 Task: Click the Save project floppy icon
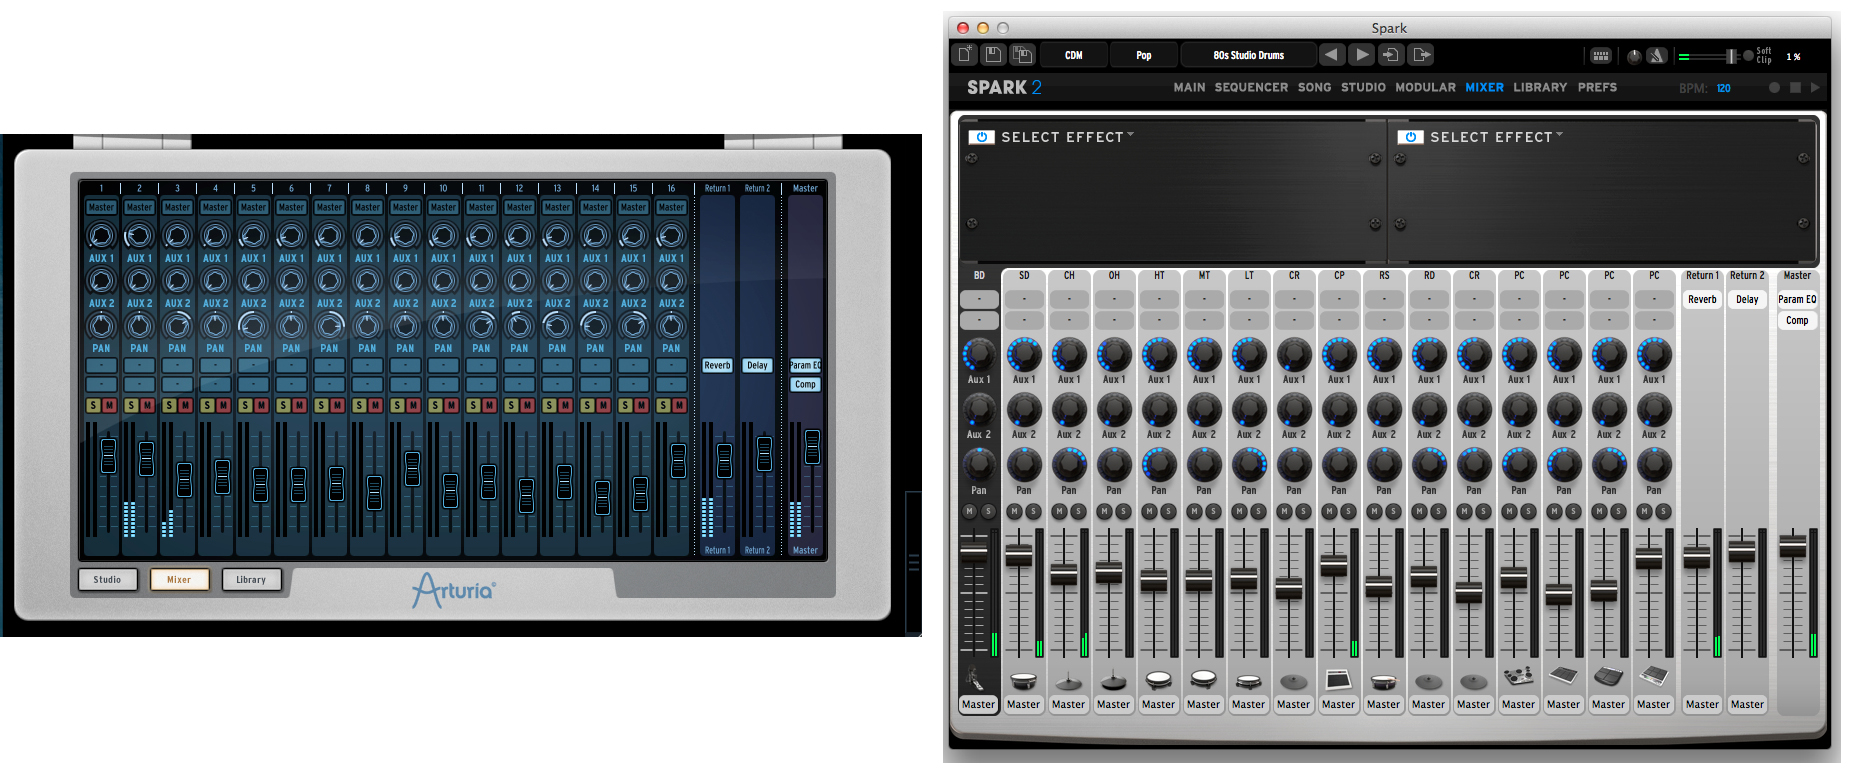pyautogui.click(x=993, y=55)
